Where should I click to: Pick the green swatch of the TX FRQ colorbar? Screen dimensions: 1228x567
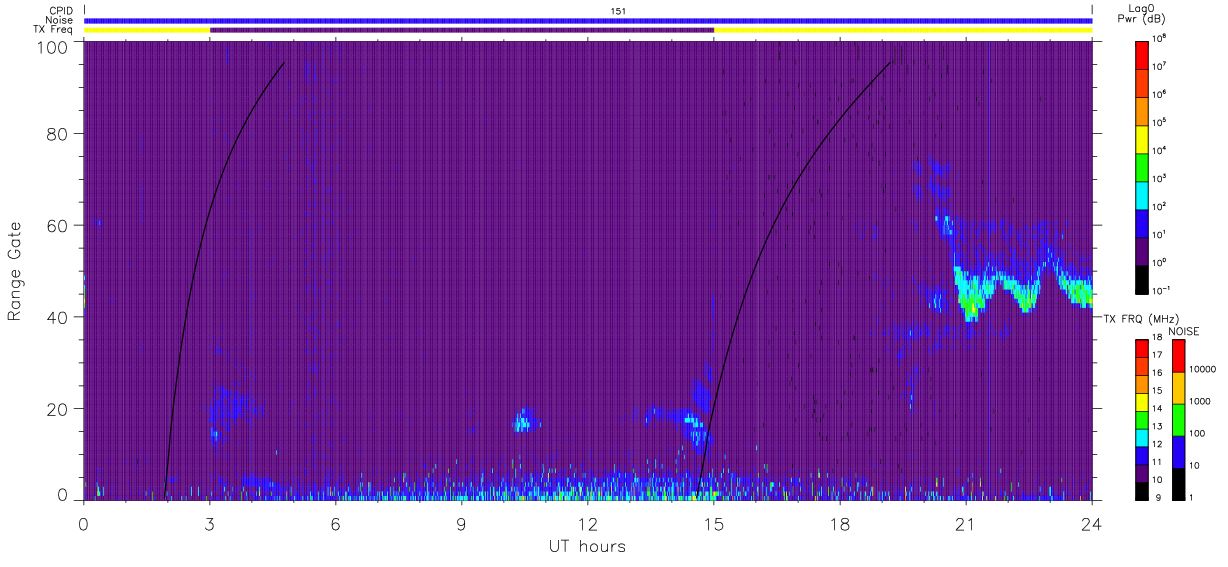pos(1142,420)
